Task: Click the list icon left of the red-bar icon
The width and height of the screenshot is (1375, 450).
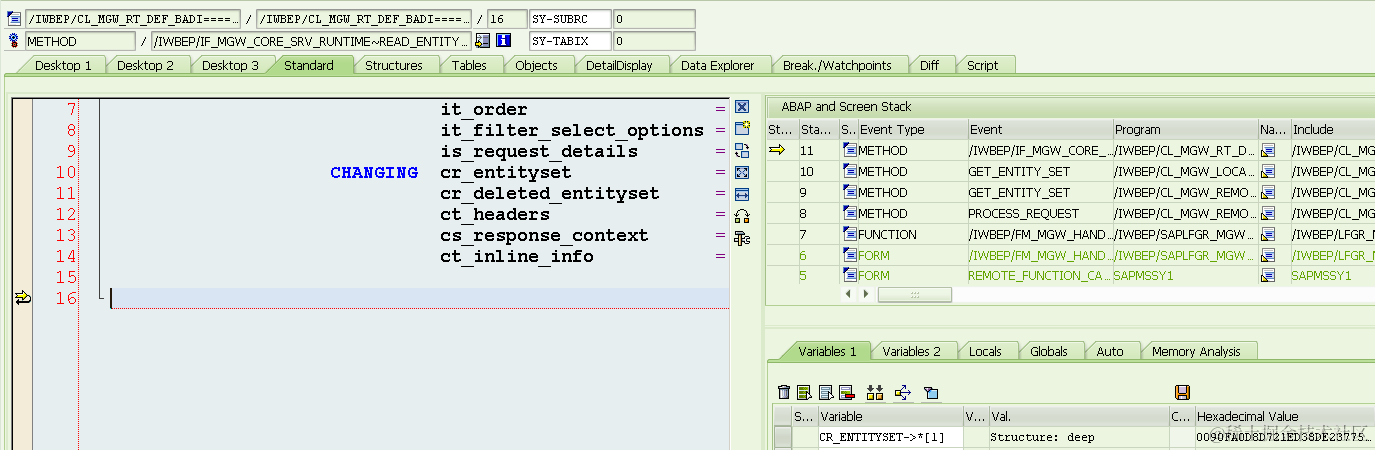Action: 826,392
